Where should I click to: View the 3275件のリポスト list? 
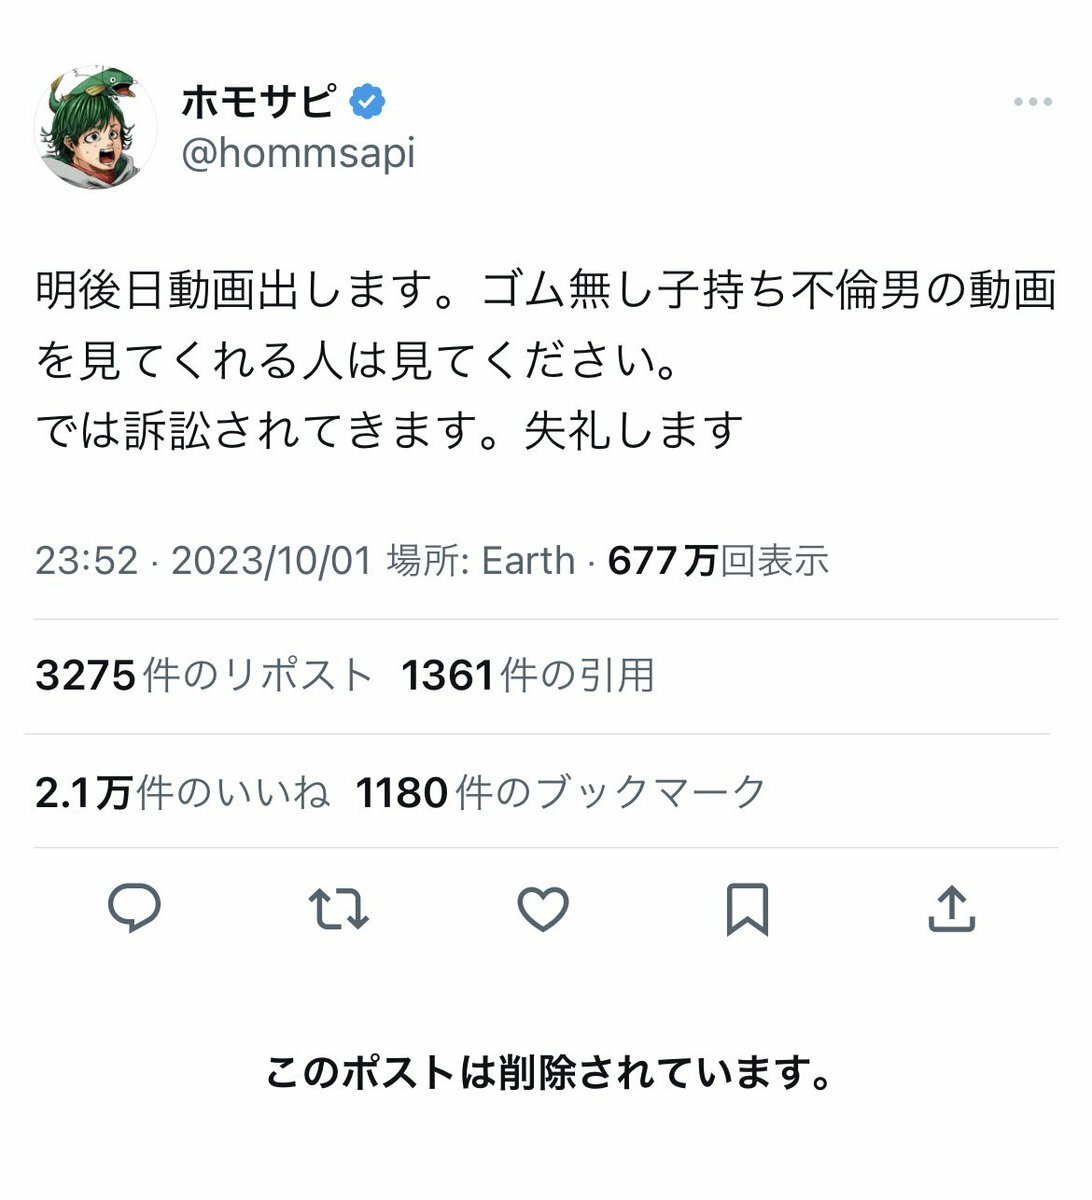204,676
